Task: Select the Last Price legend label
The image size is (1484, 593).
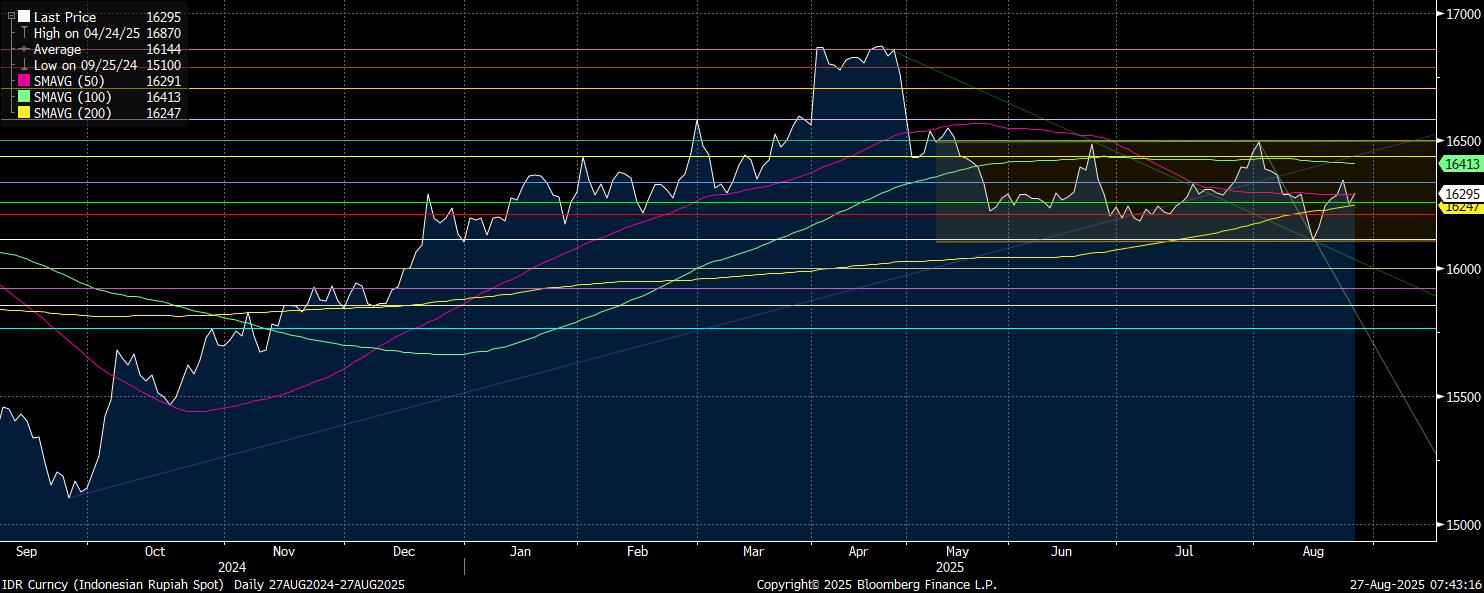Action: tap(65, 17)
